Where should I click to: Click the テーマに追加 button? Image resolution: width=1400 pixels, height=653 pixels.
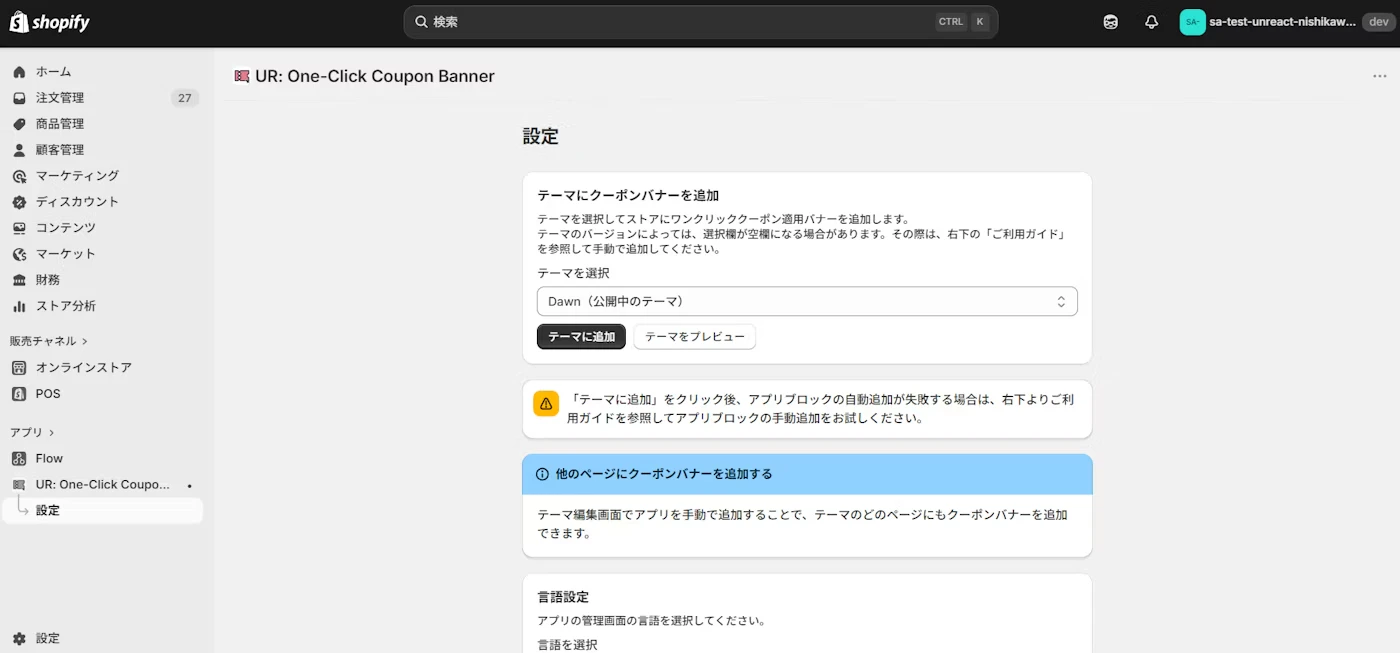tap(581, 337)
